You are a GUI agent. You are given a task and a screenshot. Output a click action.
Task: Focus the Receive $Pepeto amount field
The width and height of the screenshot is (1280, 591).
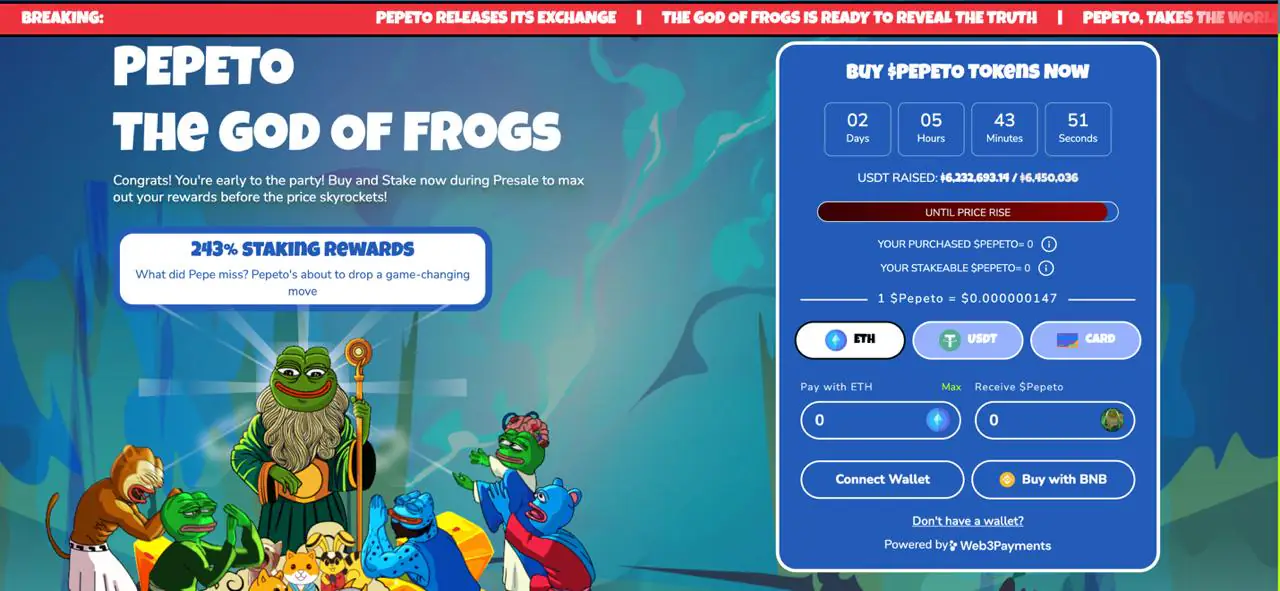[x=1055, y=420]
